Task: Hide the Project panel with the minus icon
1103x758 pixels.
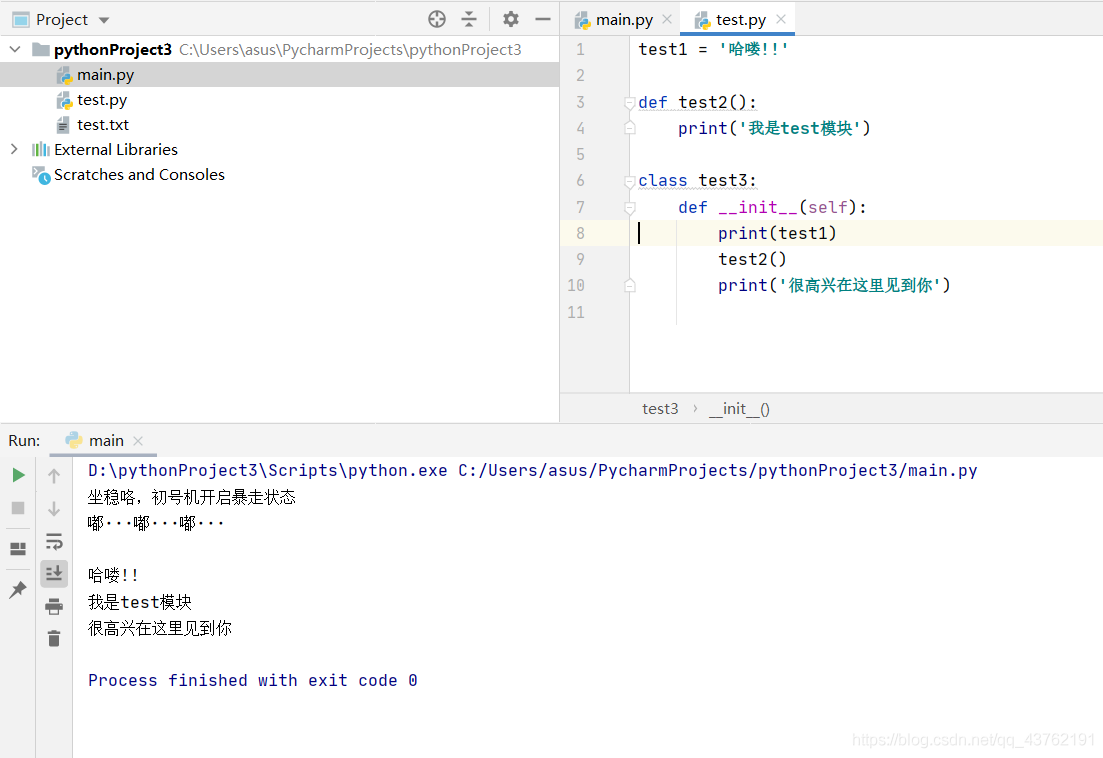Action: [x=542, y=19]
